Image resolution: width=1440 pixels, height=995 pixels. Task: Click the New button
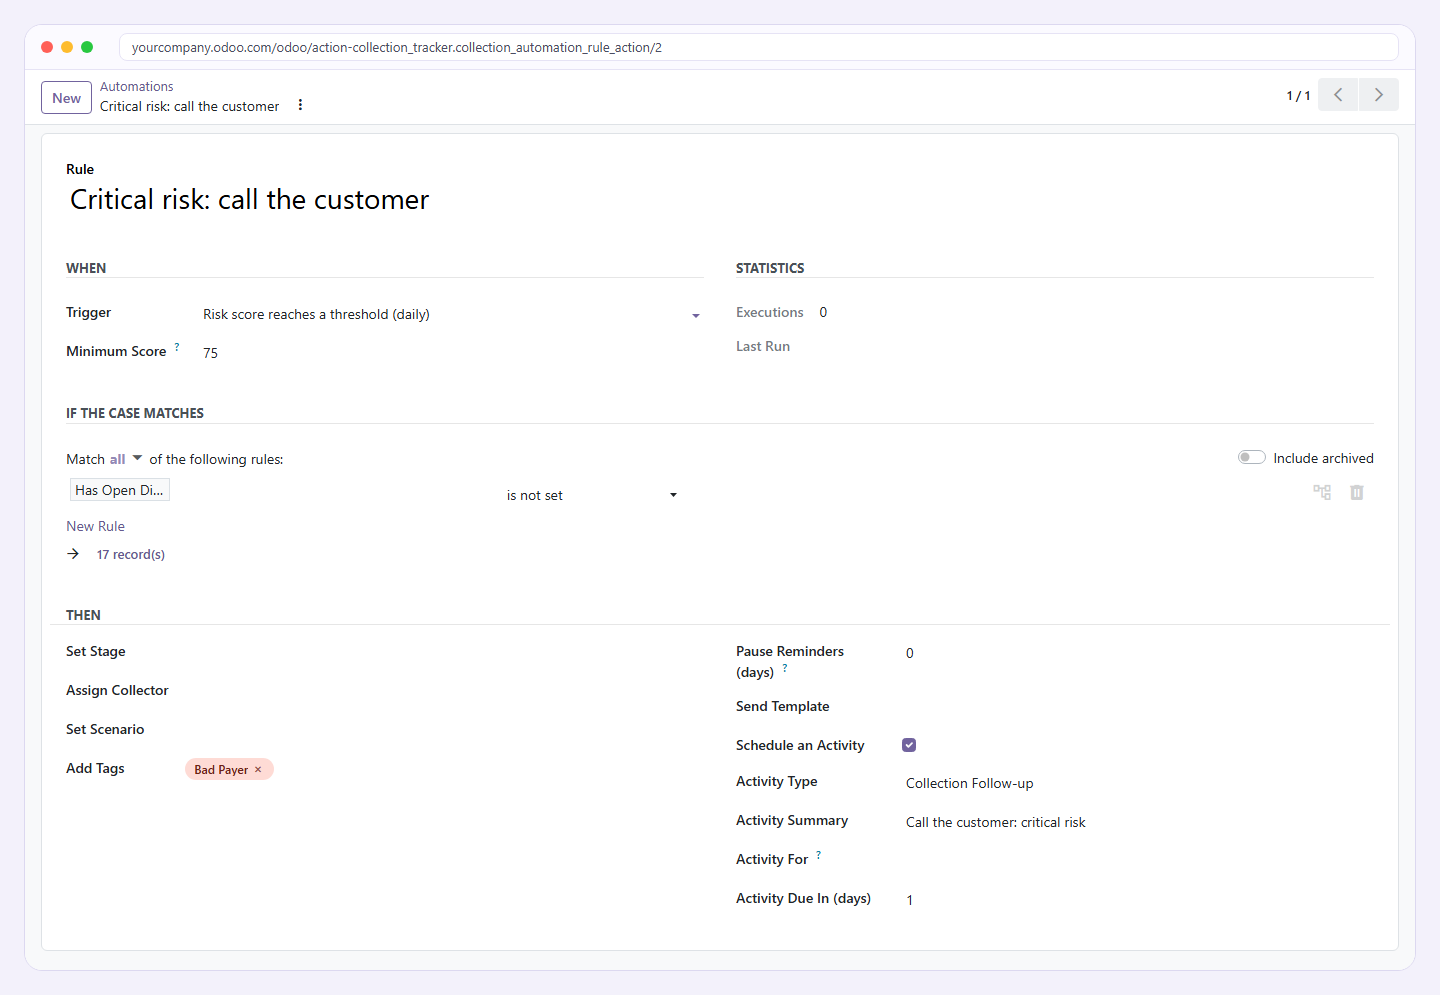coord(66,98)
